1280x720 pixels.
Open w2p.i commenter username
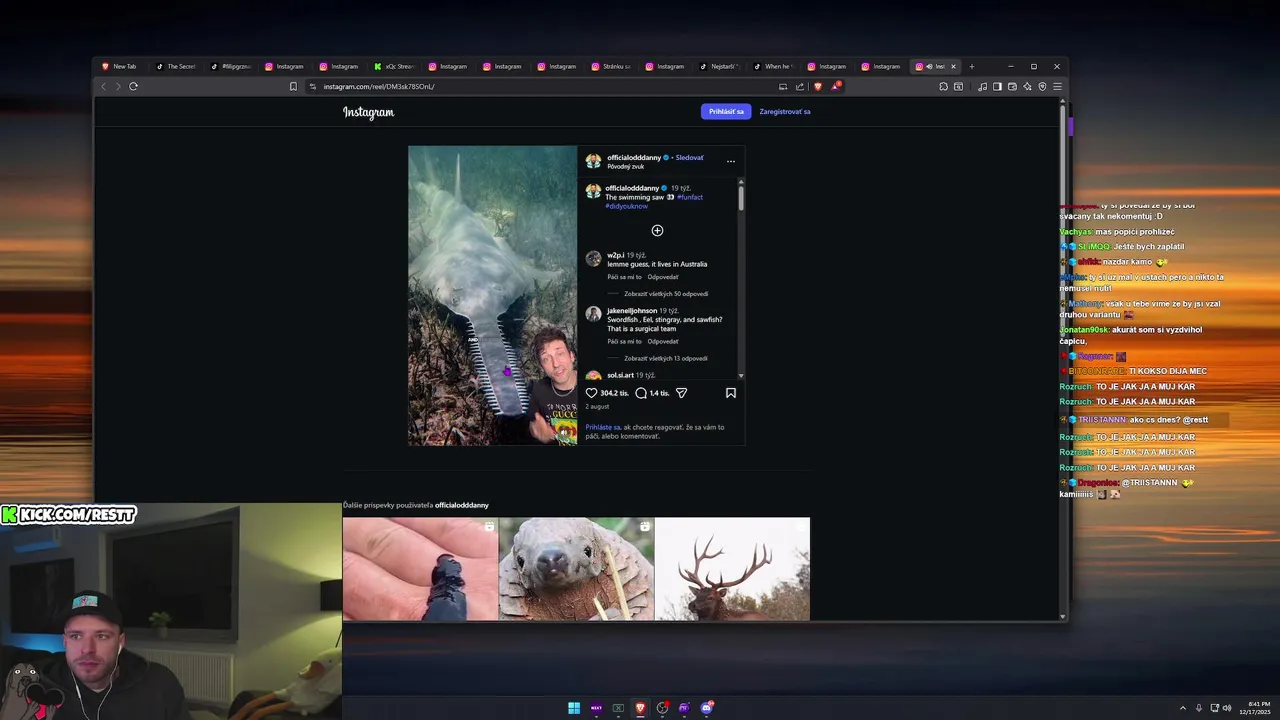tap(615, 256)
